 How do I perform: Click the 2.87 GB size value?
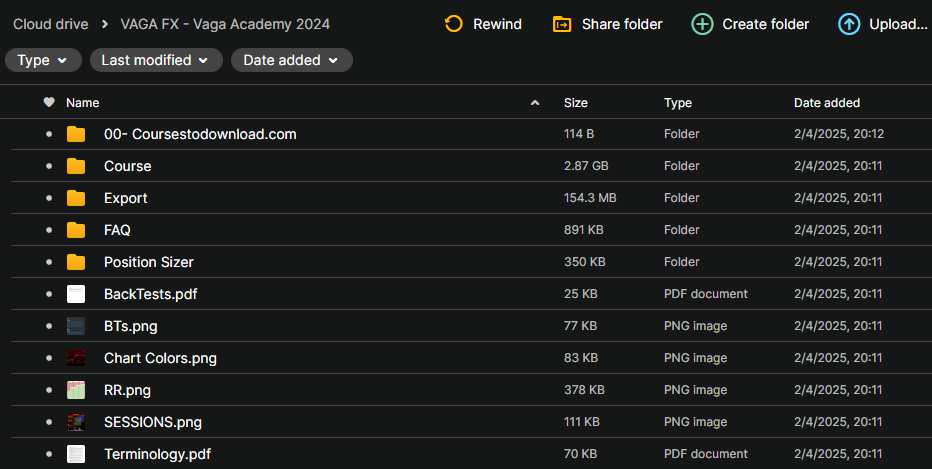click(586, 166)
